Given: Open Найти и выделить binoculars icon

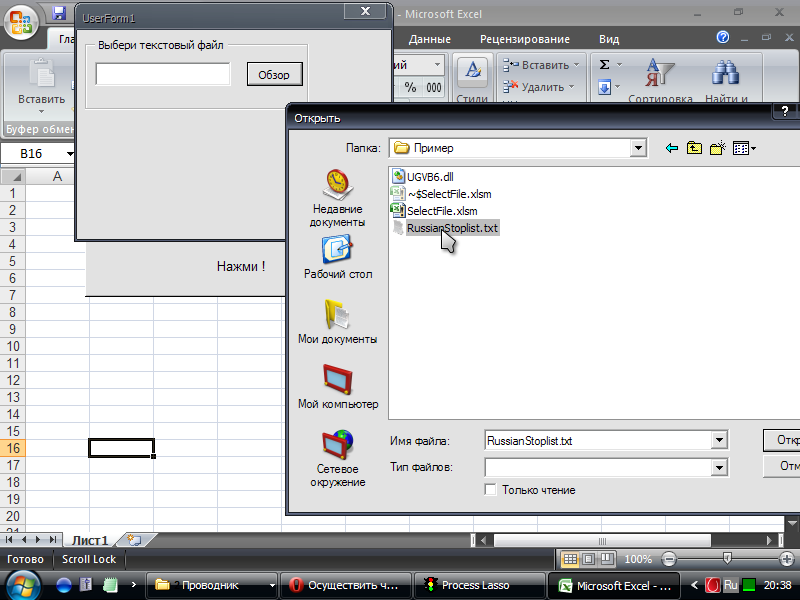Looking at the screenshot, I should point(726,72).
